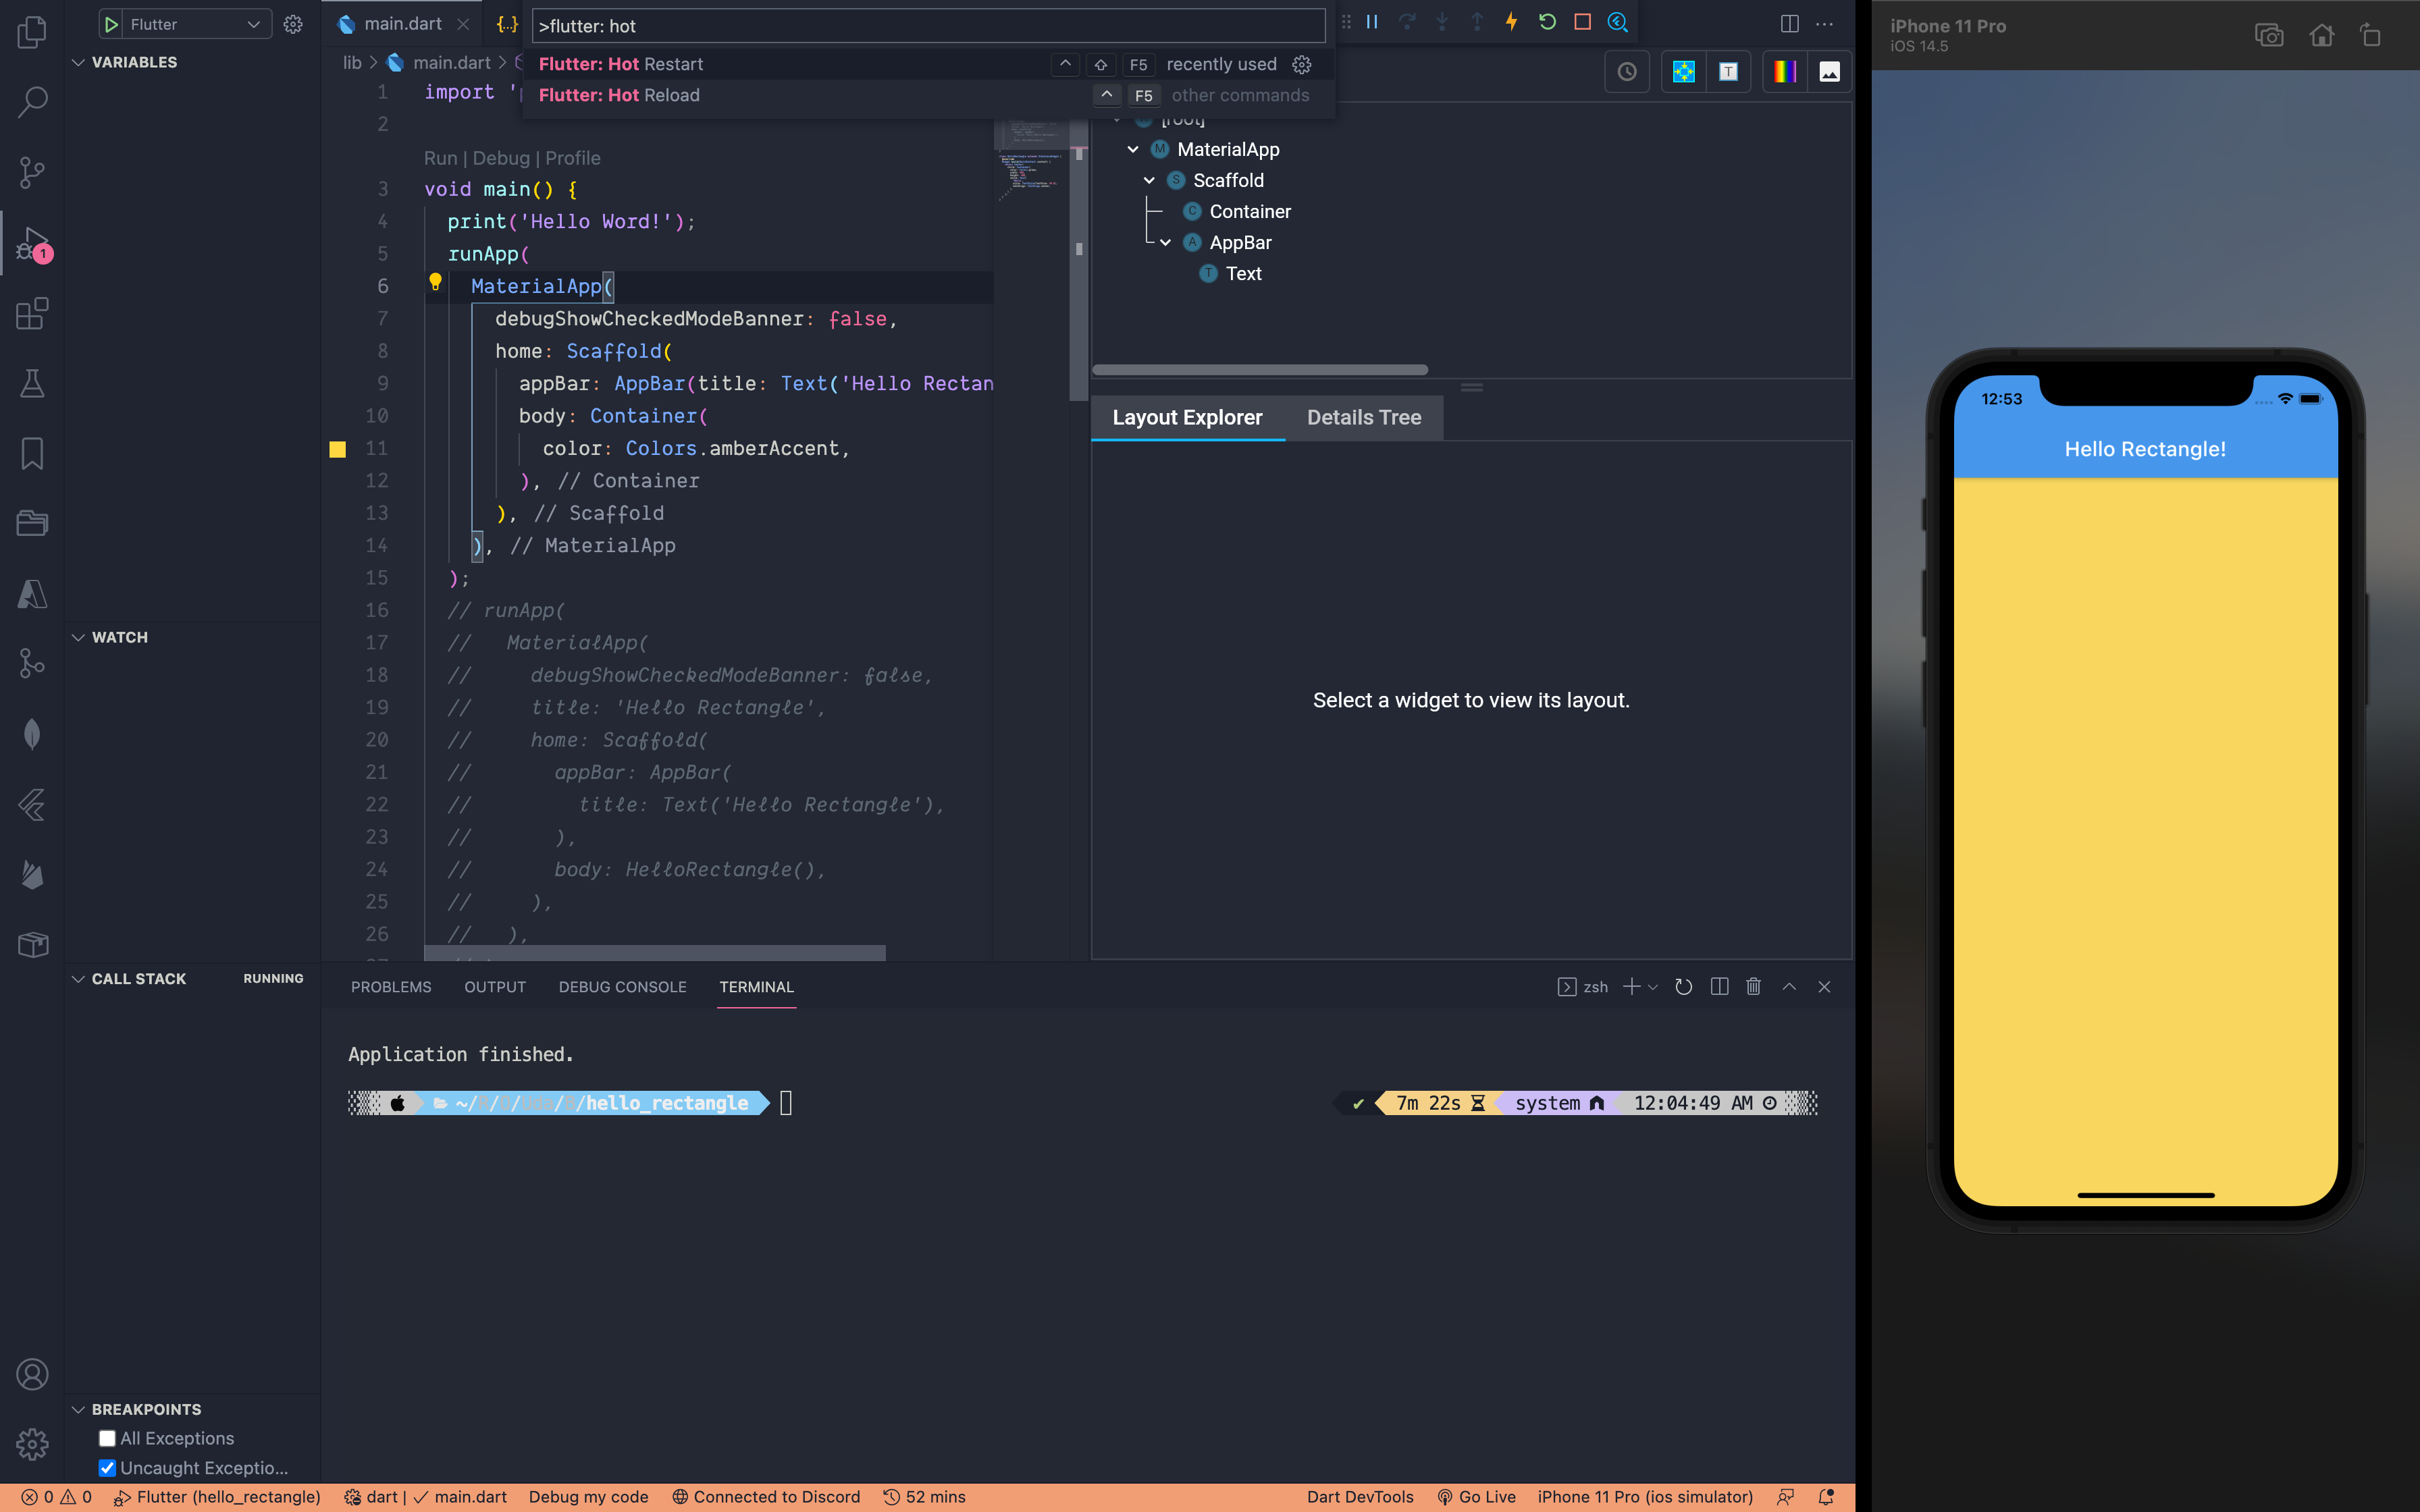Image resolution: width=2420 pixels, height=1512 pixels.
Task: Trigger Hot Reload with the lightning icon
Action: (x=1512, y=21)
